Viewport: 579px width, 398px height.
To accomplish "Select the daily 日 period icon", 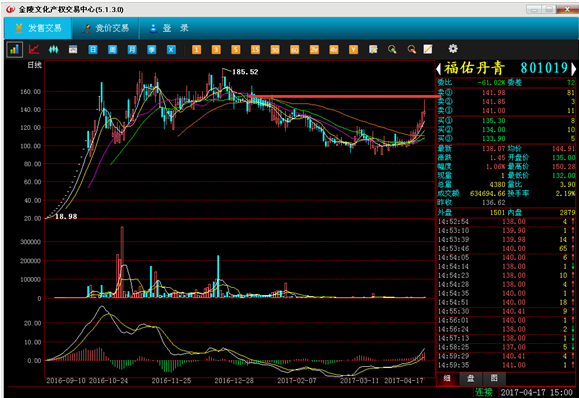I will (93, 49).
